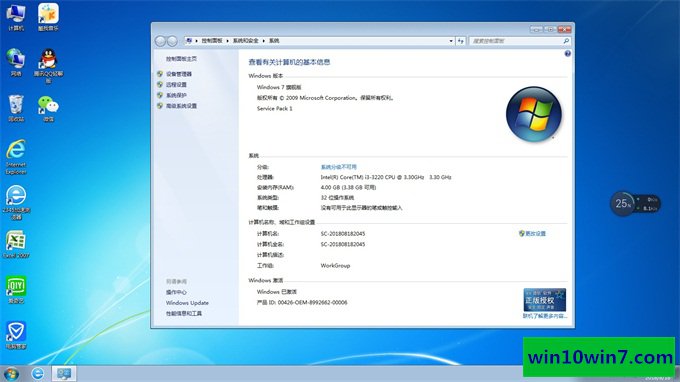Click the 联机了解更多内容 link

tap(545, 316)
